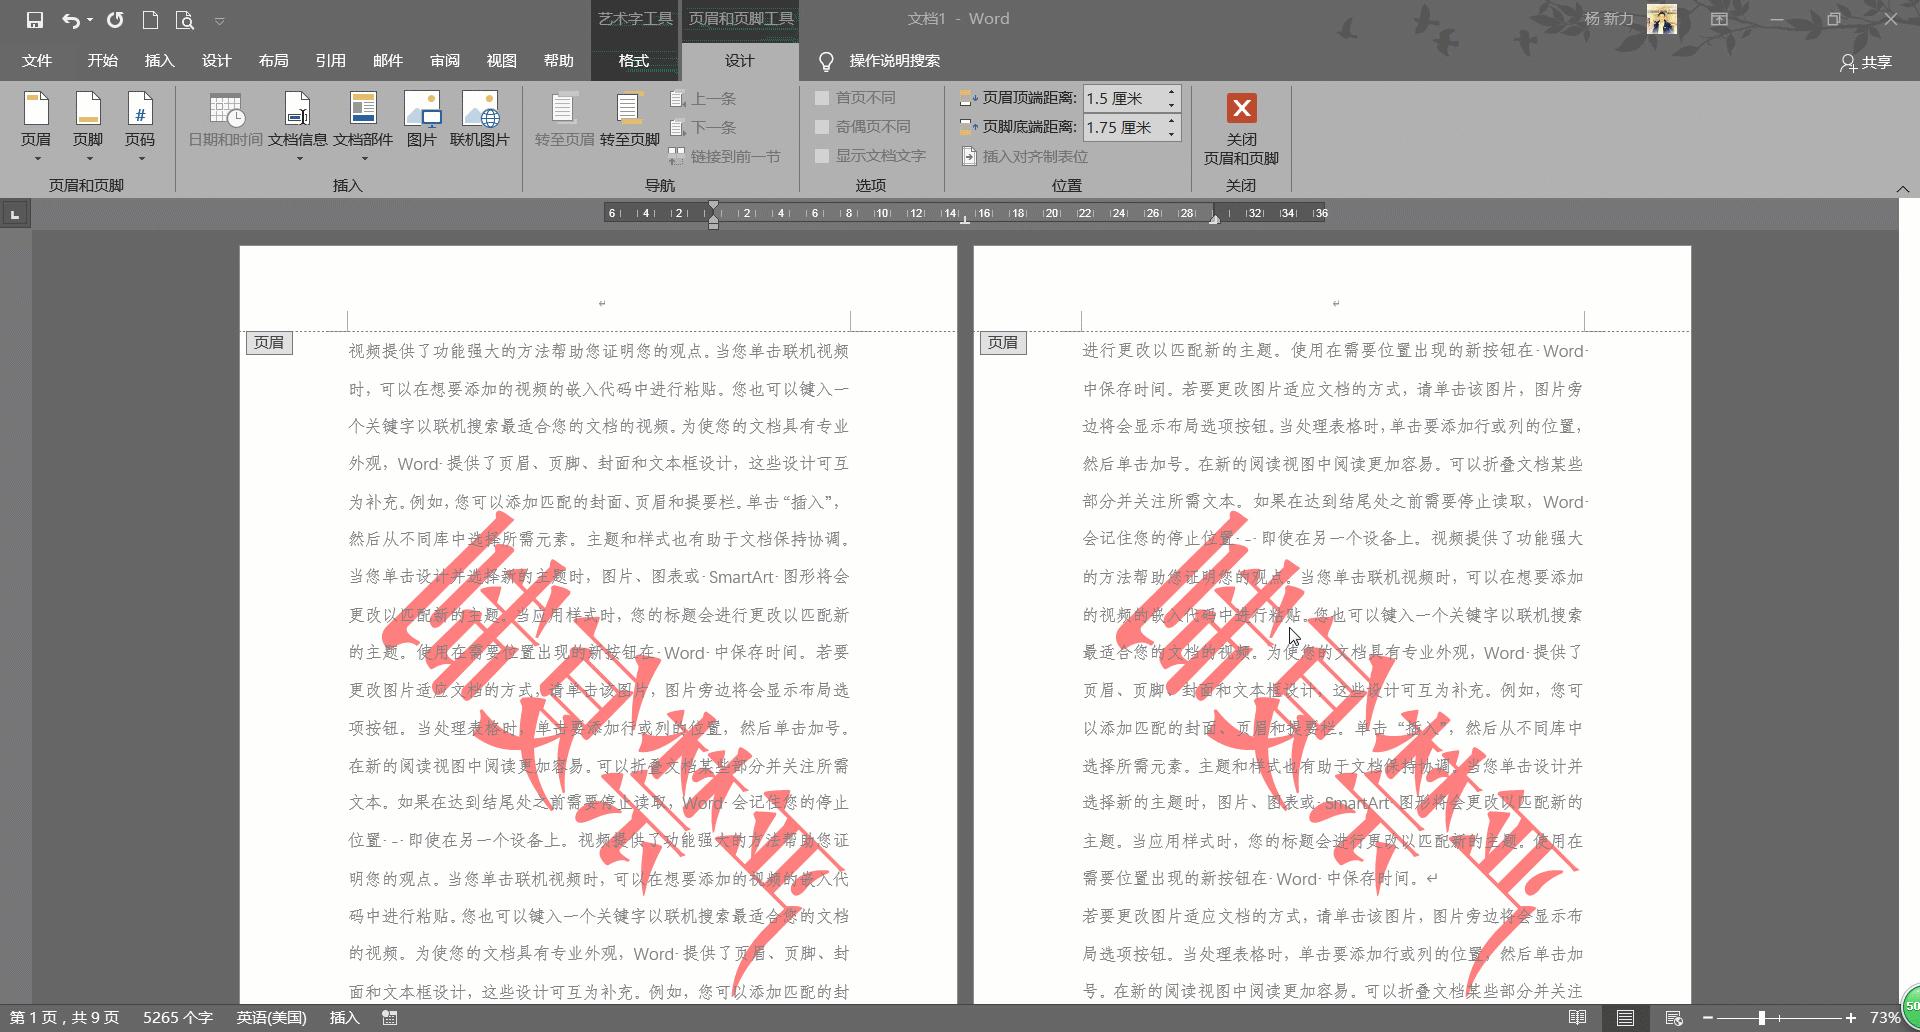Go to the header (转至页眉)
The height and width of the screenshot is (1032, 1920).
[562, 120]
